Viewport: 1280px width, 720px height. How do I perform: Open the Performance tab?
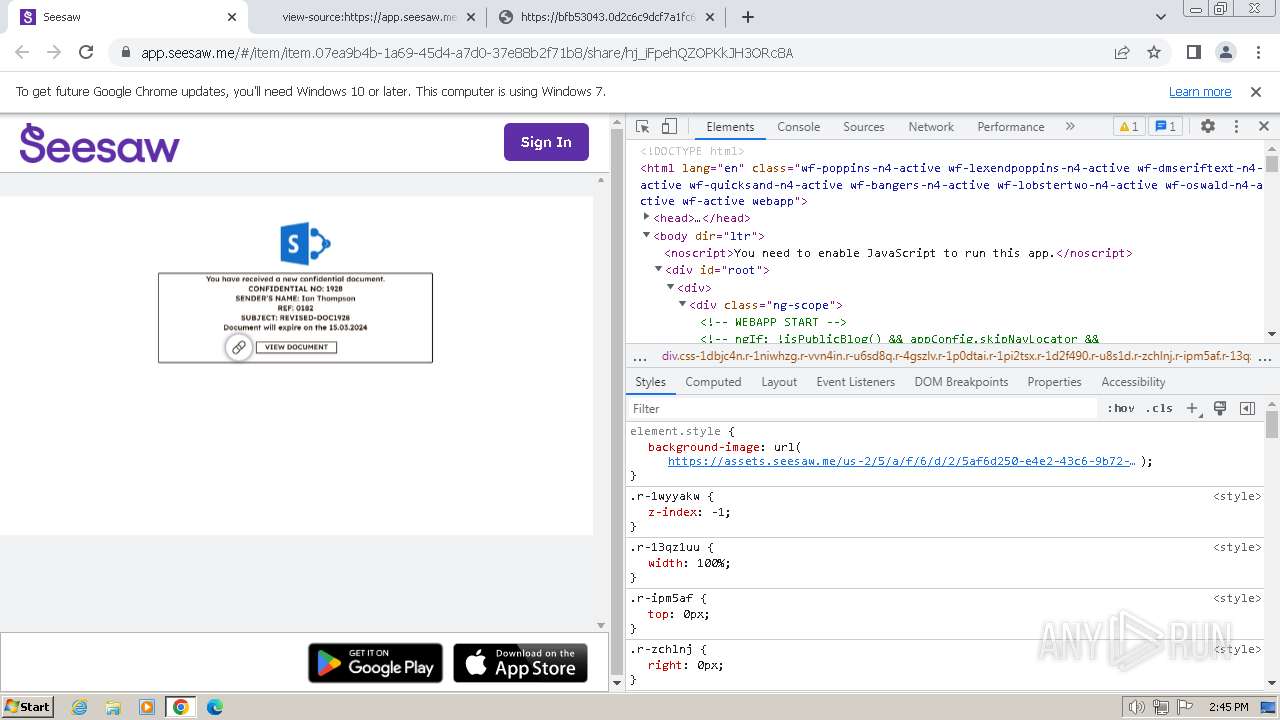pyautogui.click(x=1011, y=127)
